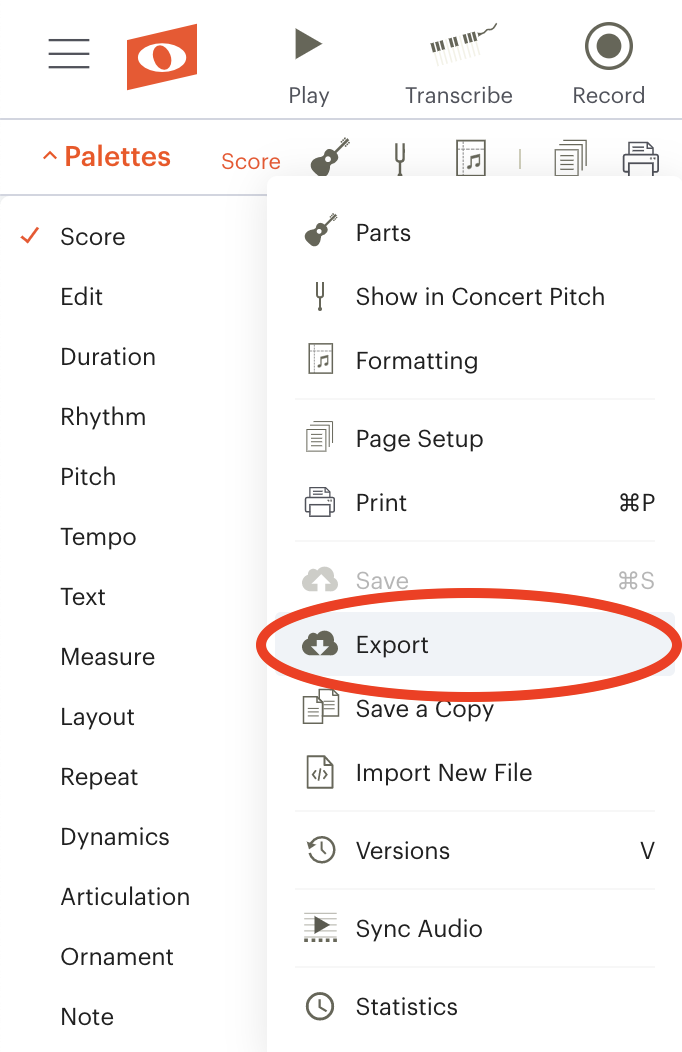Viewport: 682px width, 1052px height.
Task: Open Formatting icon in the toolbar
Action: (471, 158)
